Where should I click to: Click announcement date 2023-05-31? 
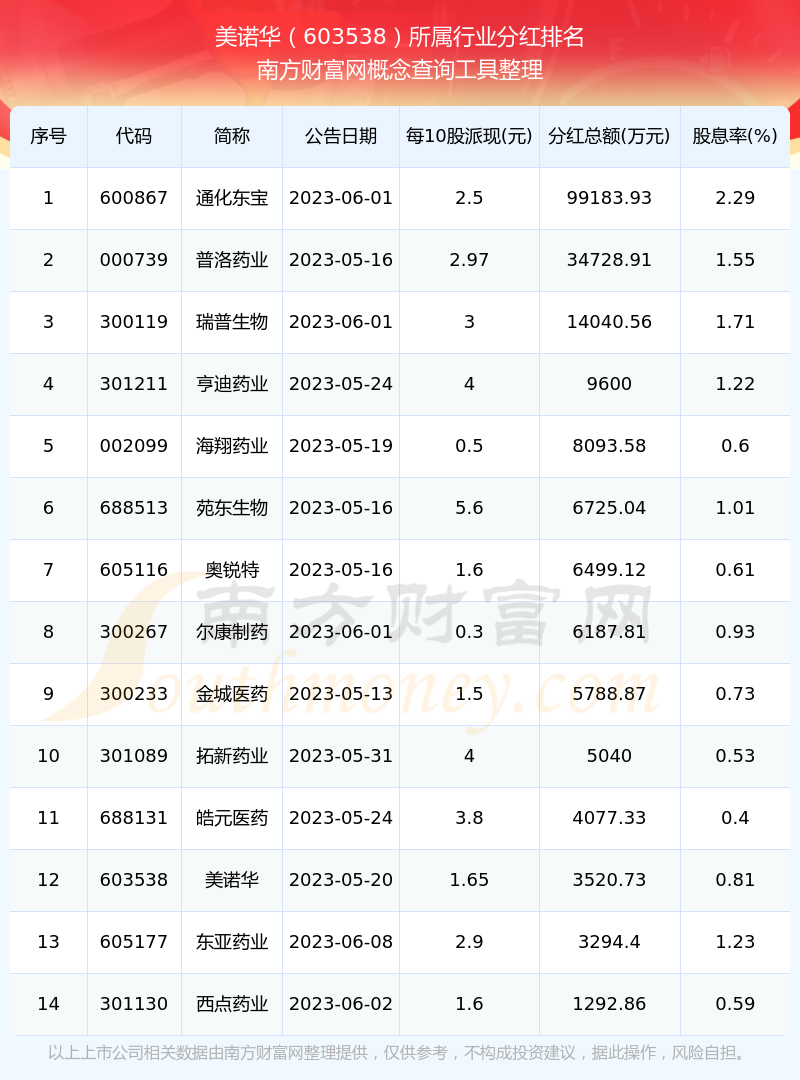(x=341, y=756)
